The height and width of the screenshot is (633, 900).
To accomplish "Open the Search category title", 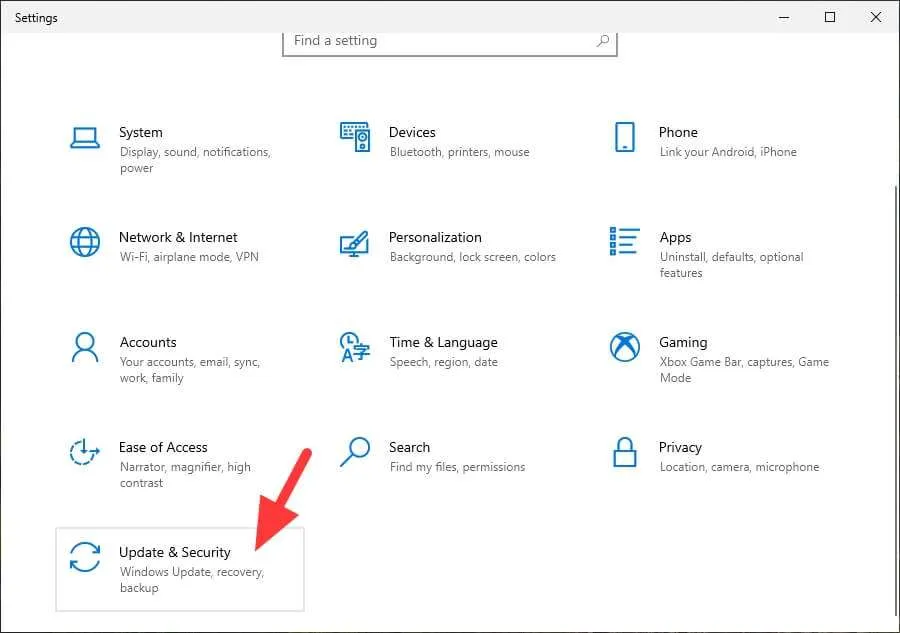I will point(409,448).
